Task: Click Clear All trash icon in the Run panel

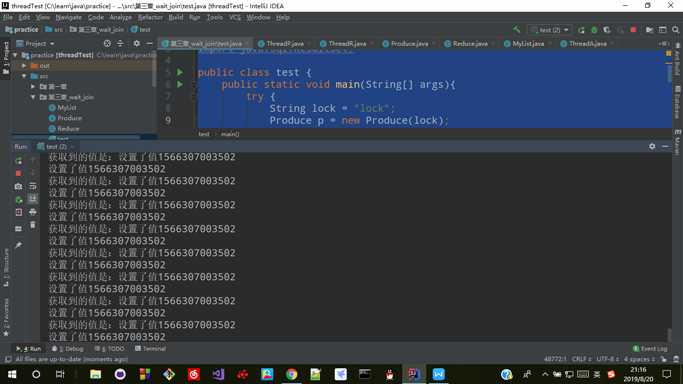Action: pyautogui.click(x=33, y=225)
